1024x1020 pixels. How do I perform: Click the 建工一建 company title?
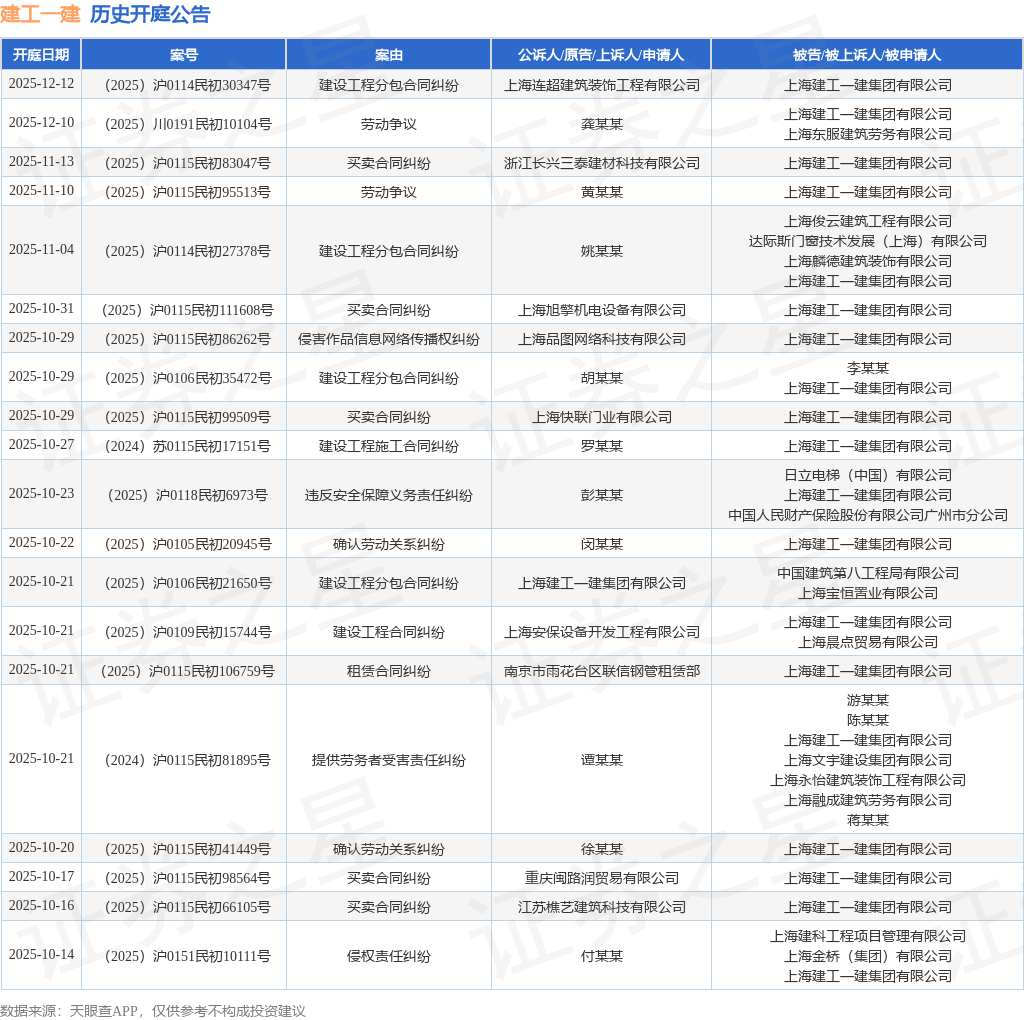pos(43,14)
